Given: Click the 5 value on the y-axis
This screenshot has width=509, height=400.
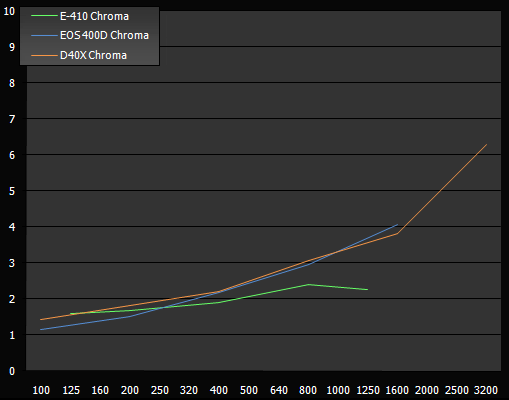Looking at the screenshot, I should tap(12, 191).
